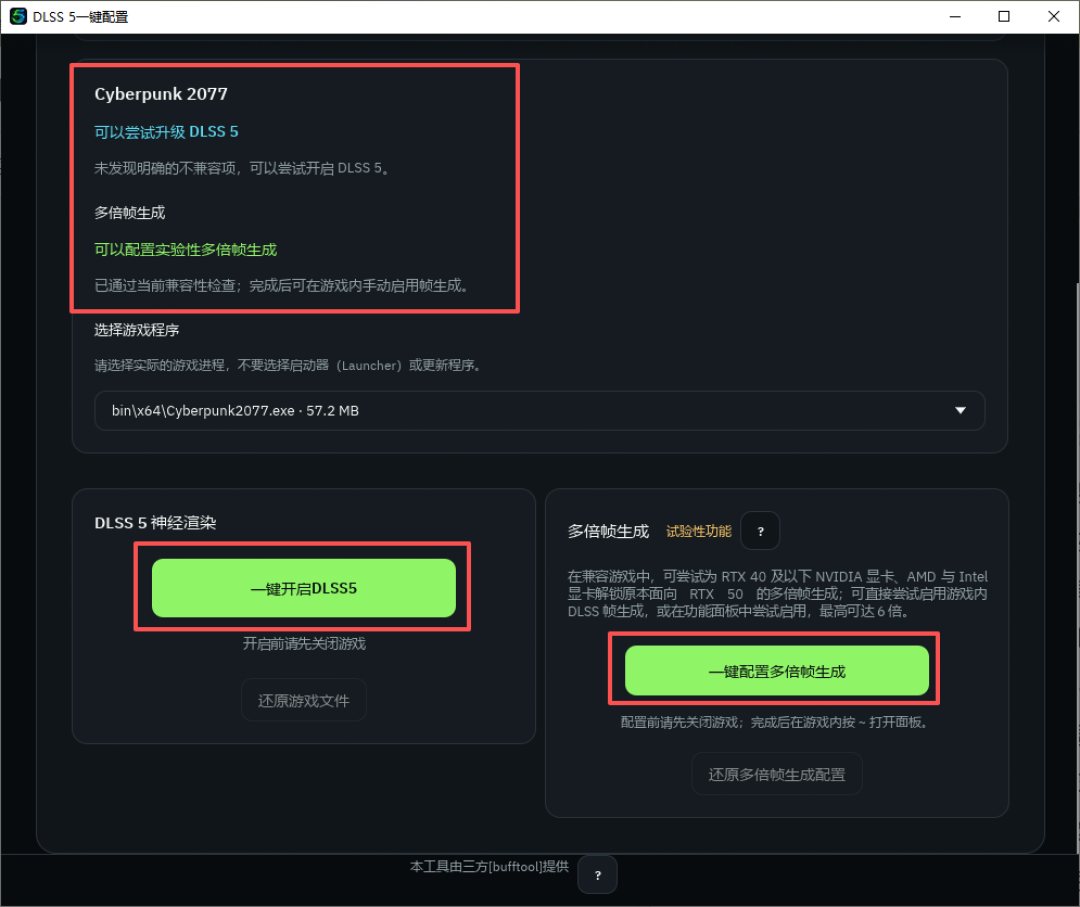
Task: Click the RTX 40 multi-frame generation description
Action: point(777,594)
